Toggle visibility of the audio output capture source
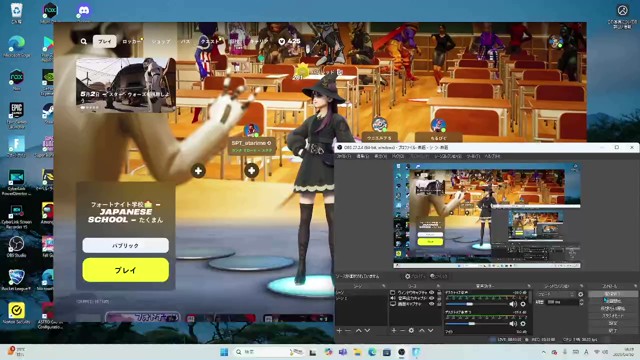The image size is (640, 360). 431,298
